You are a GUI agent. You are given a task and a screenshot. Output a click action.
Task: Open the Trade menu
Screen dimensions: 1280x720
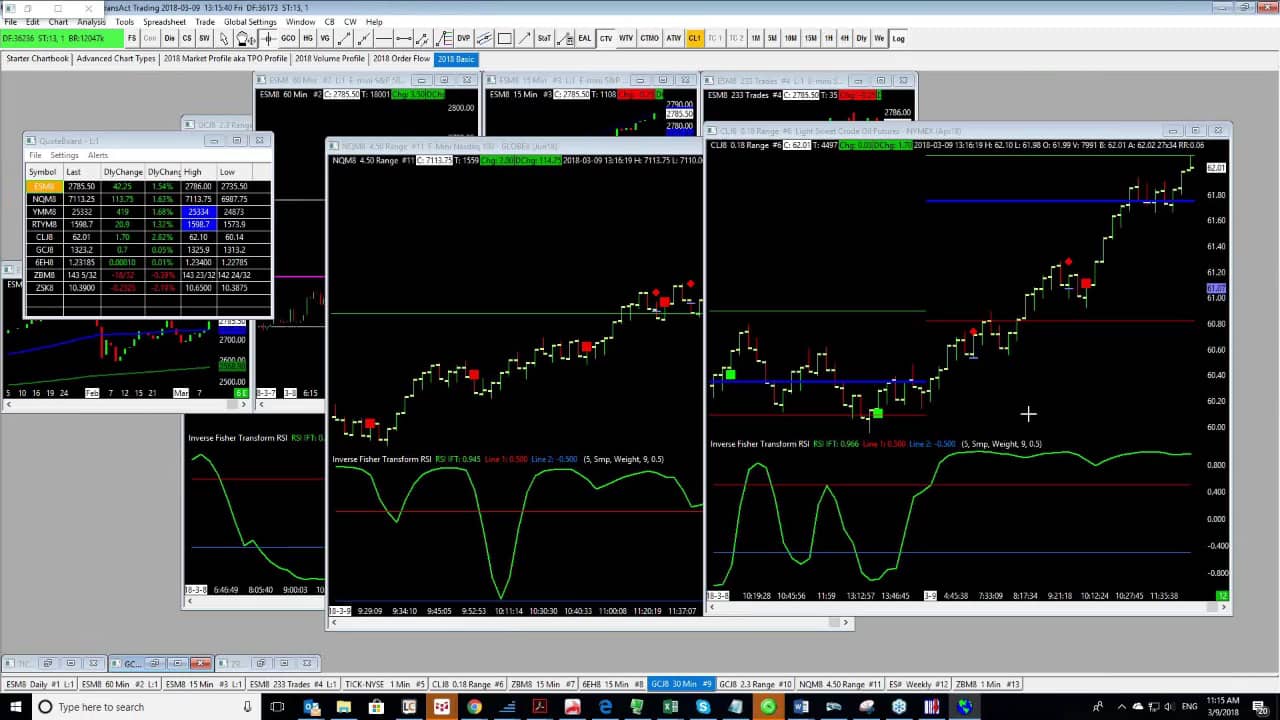205,21
